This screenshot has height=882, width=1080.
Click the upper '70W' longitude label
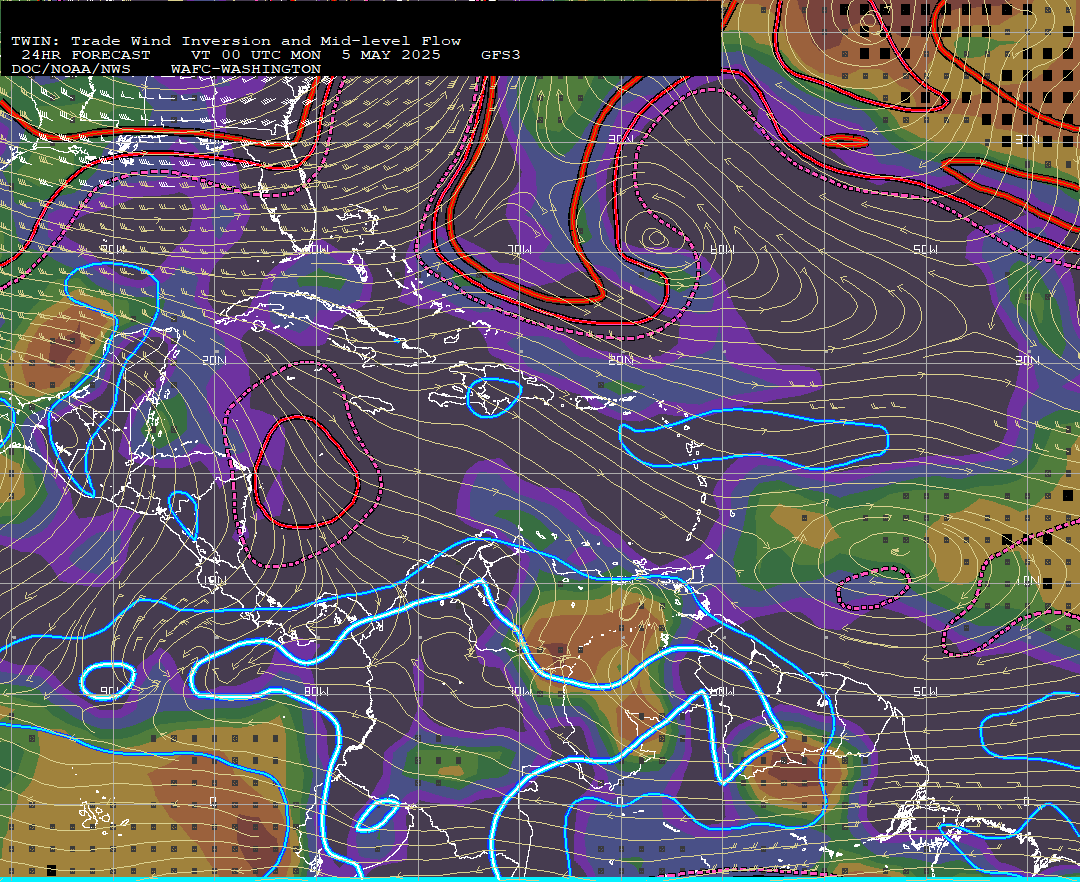pos(520,249)
